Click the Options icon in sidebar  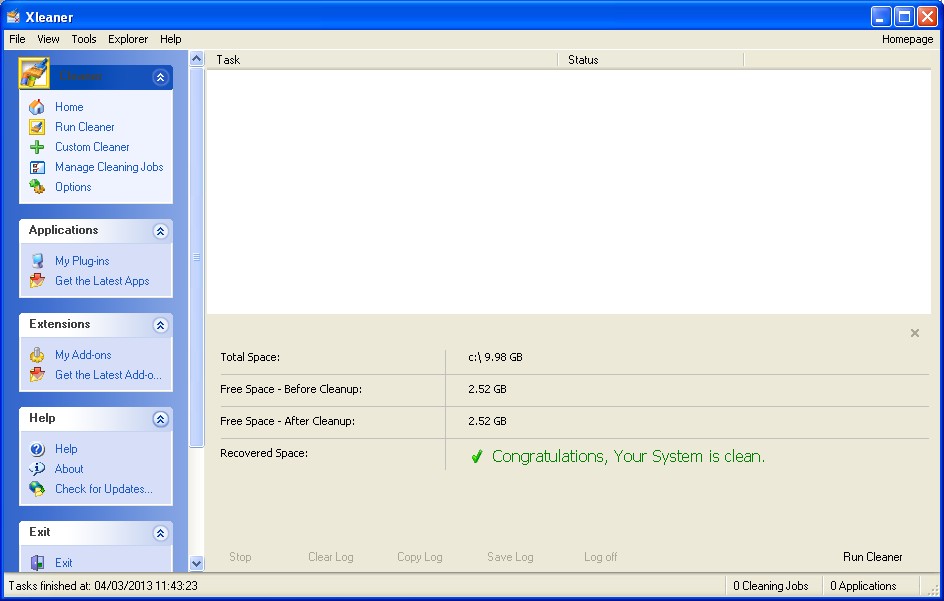click(37, 187)
